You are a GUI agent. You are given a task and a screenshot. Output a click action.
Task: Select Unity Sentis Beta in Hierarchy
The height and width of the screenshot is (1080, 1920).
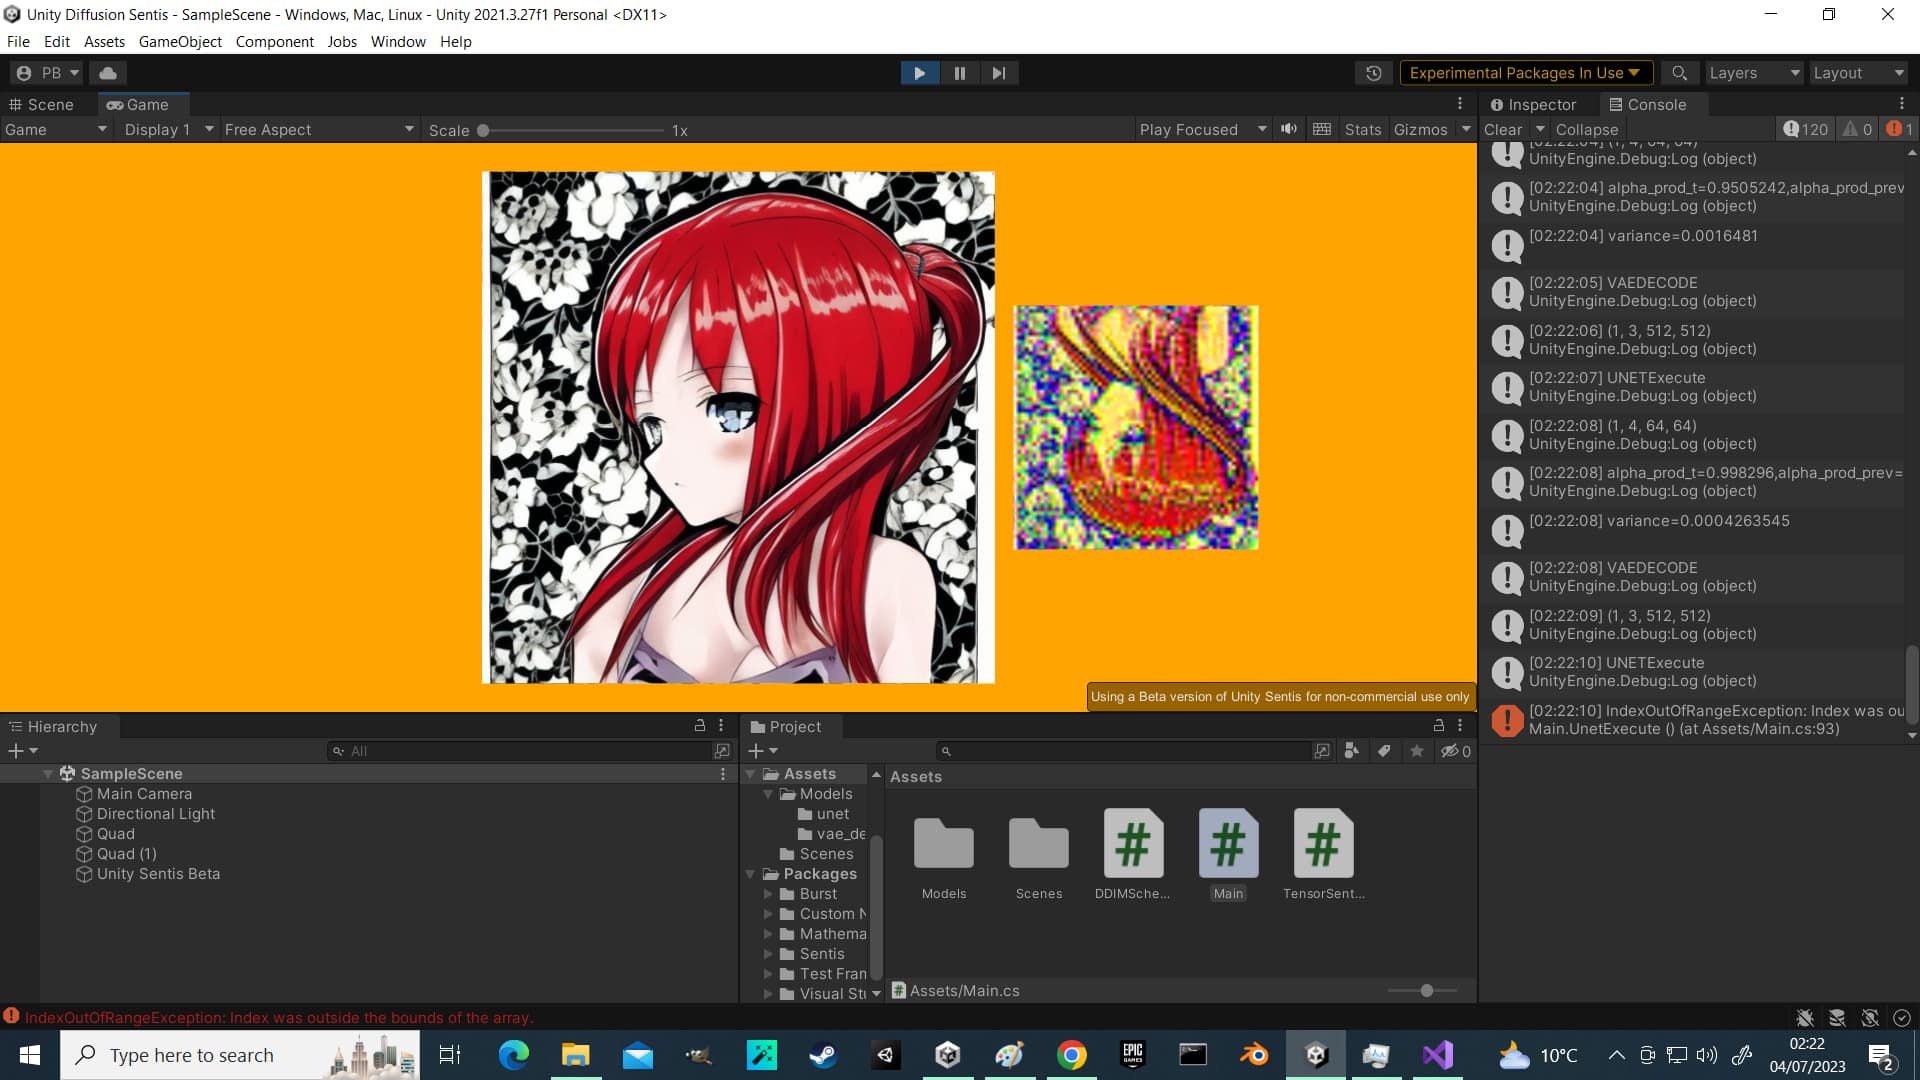[x=158, y=873]
